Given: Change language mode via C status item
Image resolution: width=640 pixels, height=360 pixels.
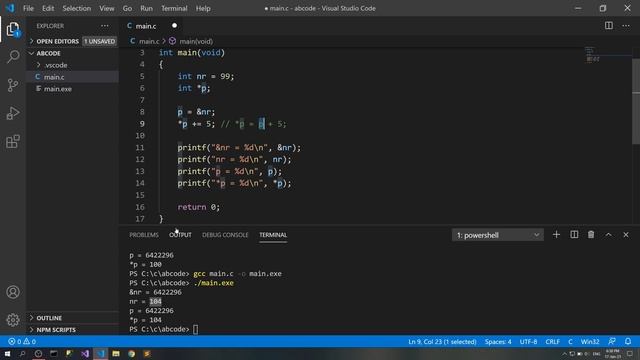Looking at the screenshot, I should (x=570, y=342).
